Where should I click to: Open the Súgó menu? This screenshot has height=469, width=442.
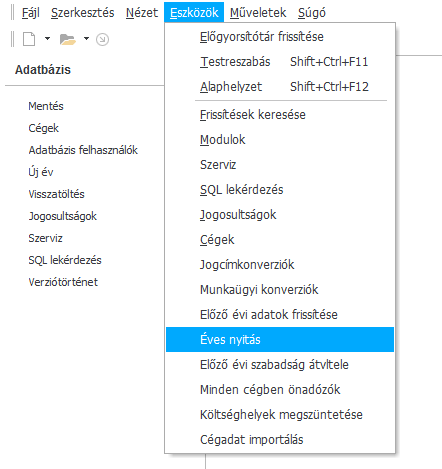click(x=312, y=13)
